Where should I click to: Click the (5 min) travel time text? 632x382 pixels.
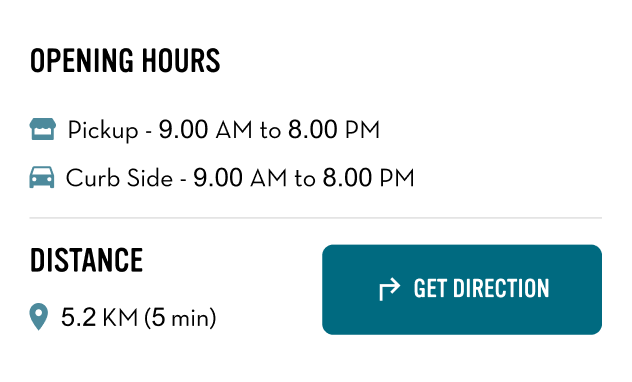point(180,318)
